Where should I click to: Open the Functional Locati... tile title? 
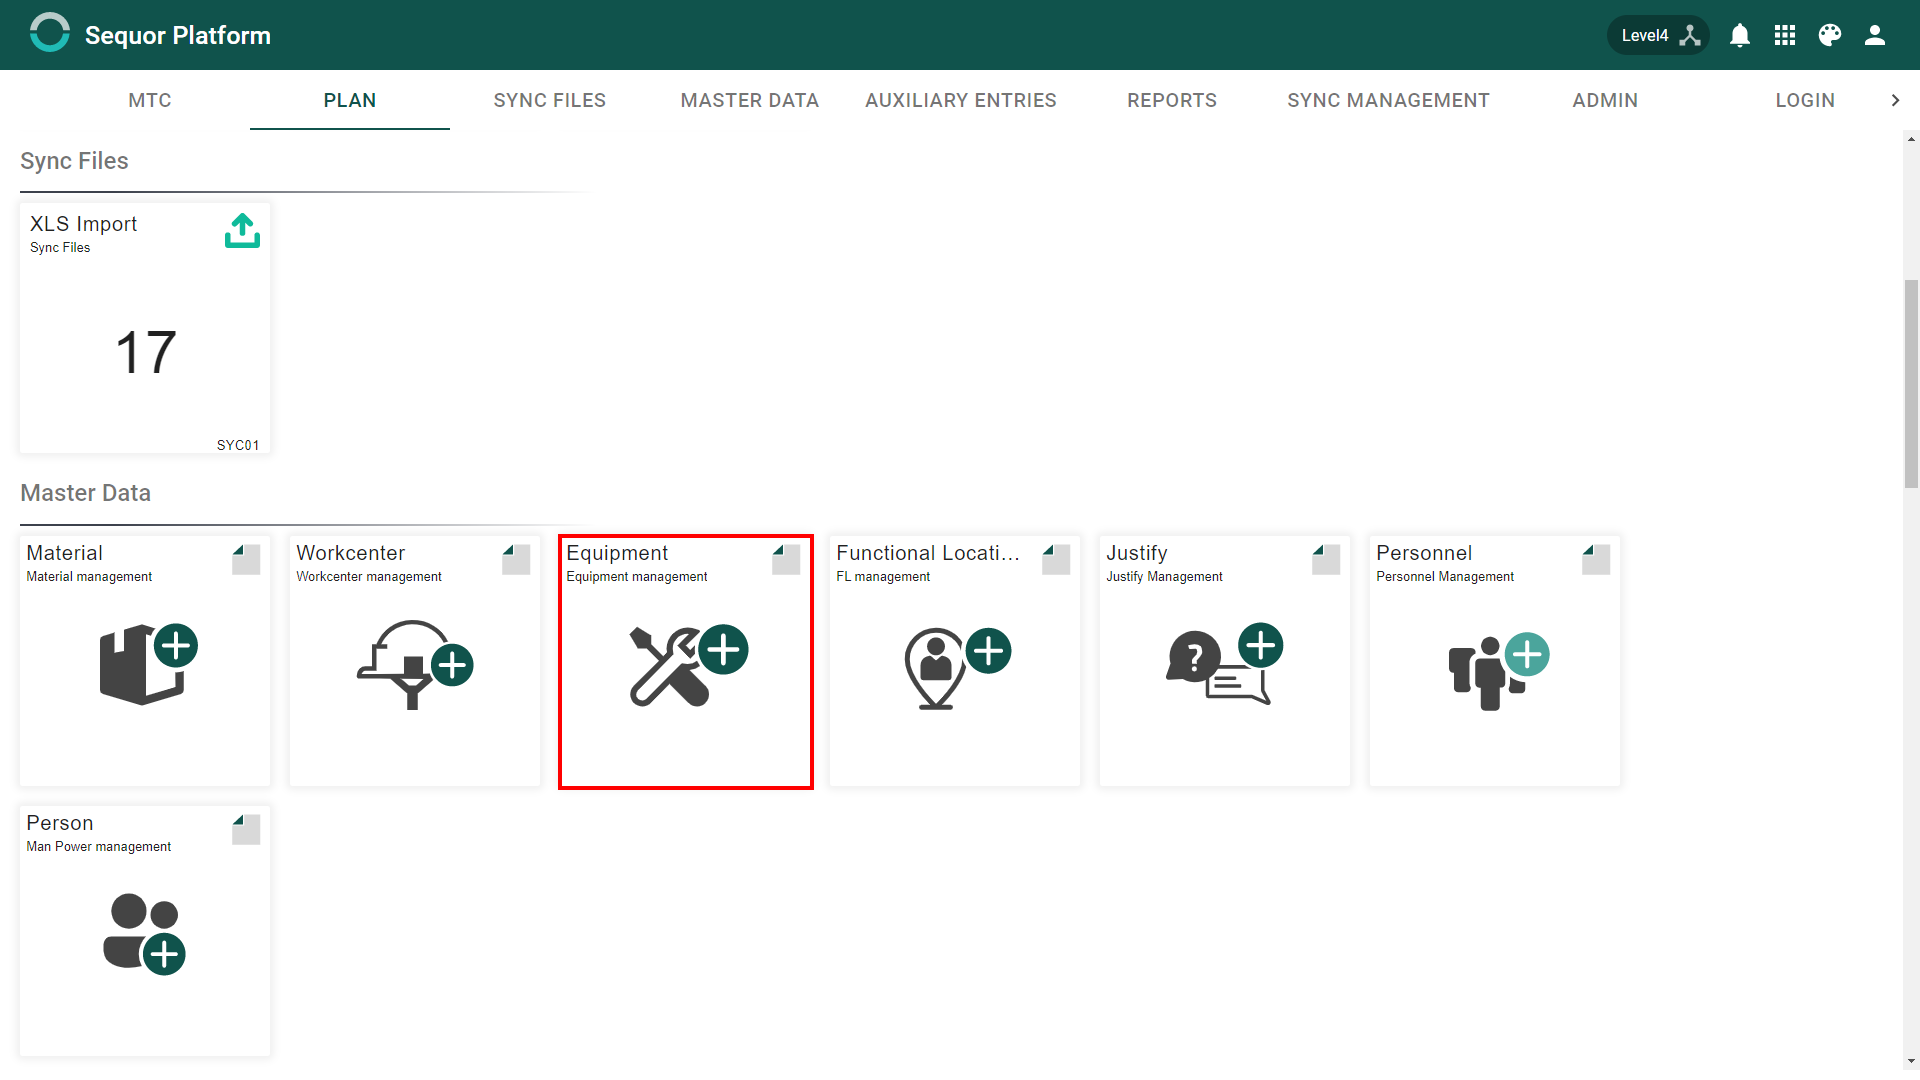pyautogui.click(x=928, y=553)
